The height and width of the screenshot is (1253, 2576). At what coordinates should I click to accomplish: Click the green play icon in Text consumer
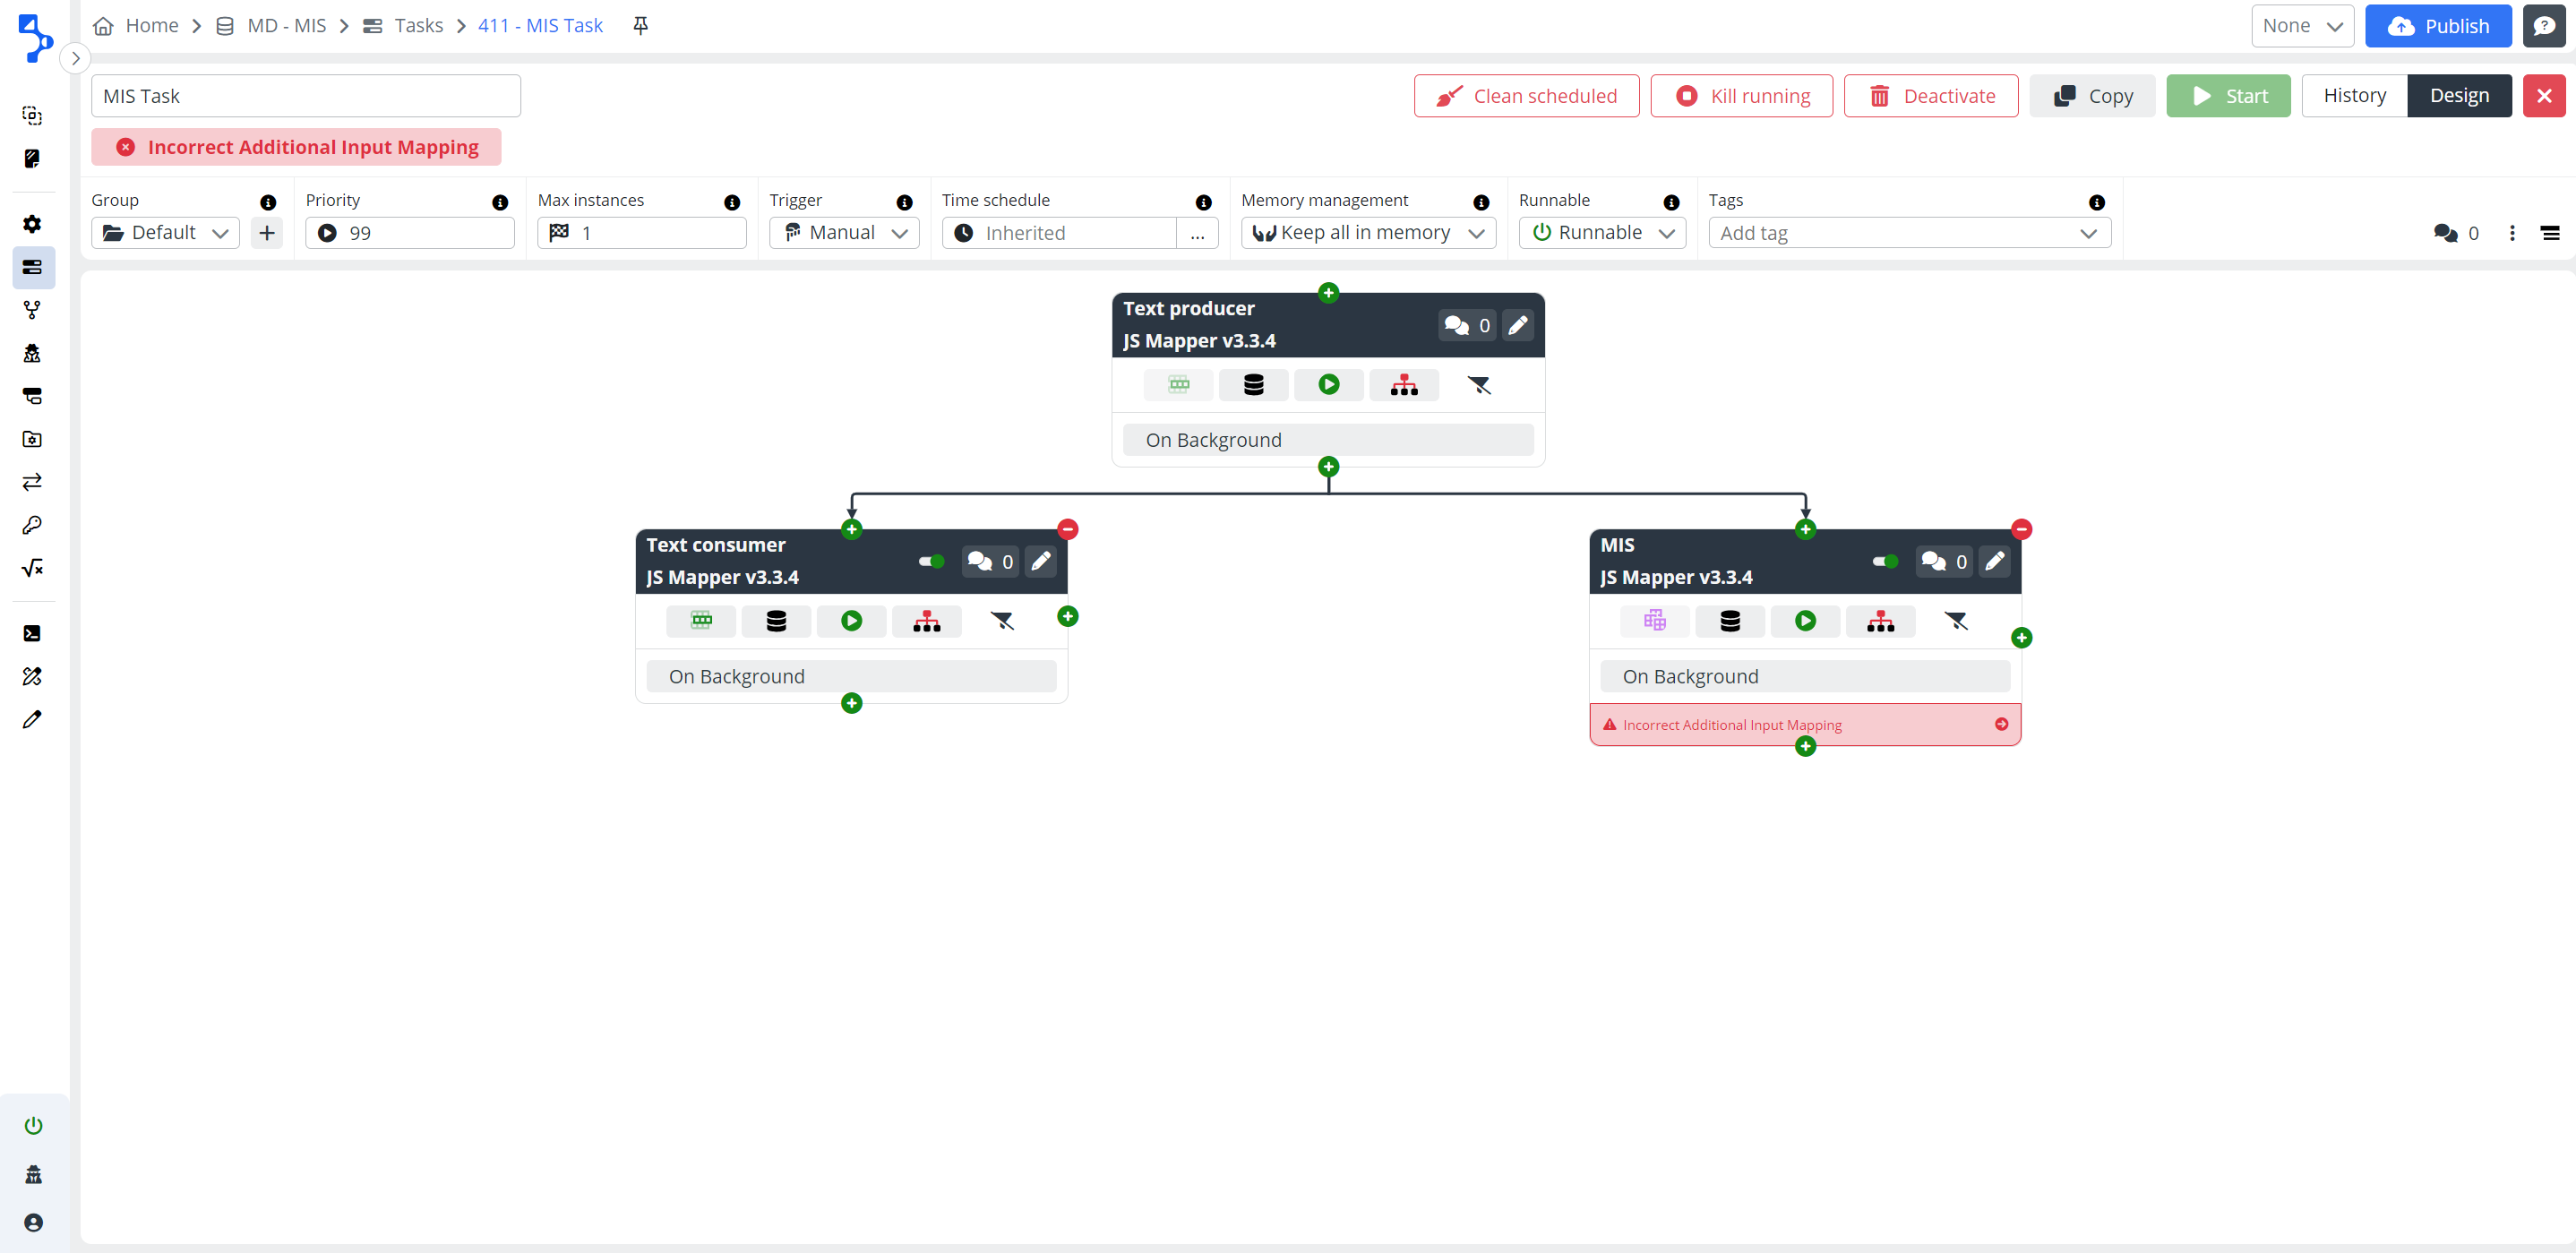tap(851, 621)
